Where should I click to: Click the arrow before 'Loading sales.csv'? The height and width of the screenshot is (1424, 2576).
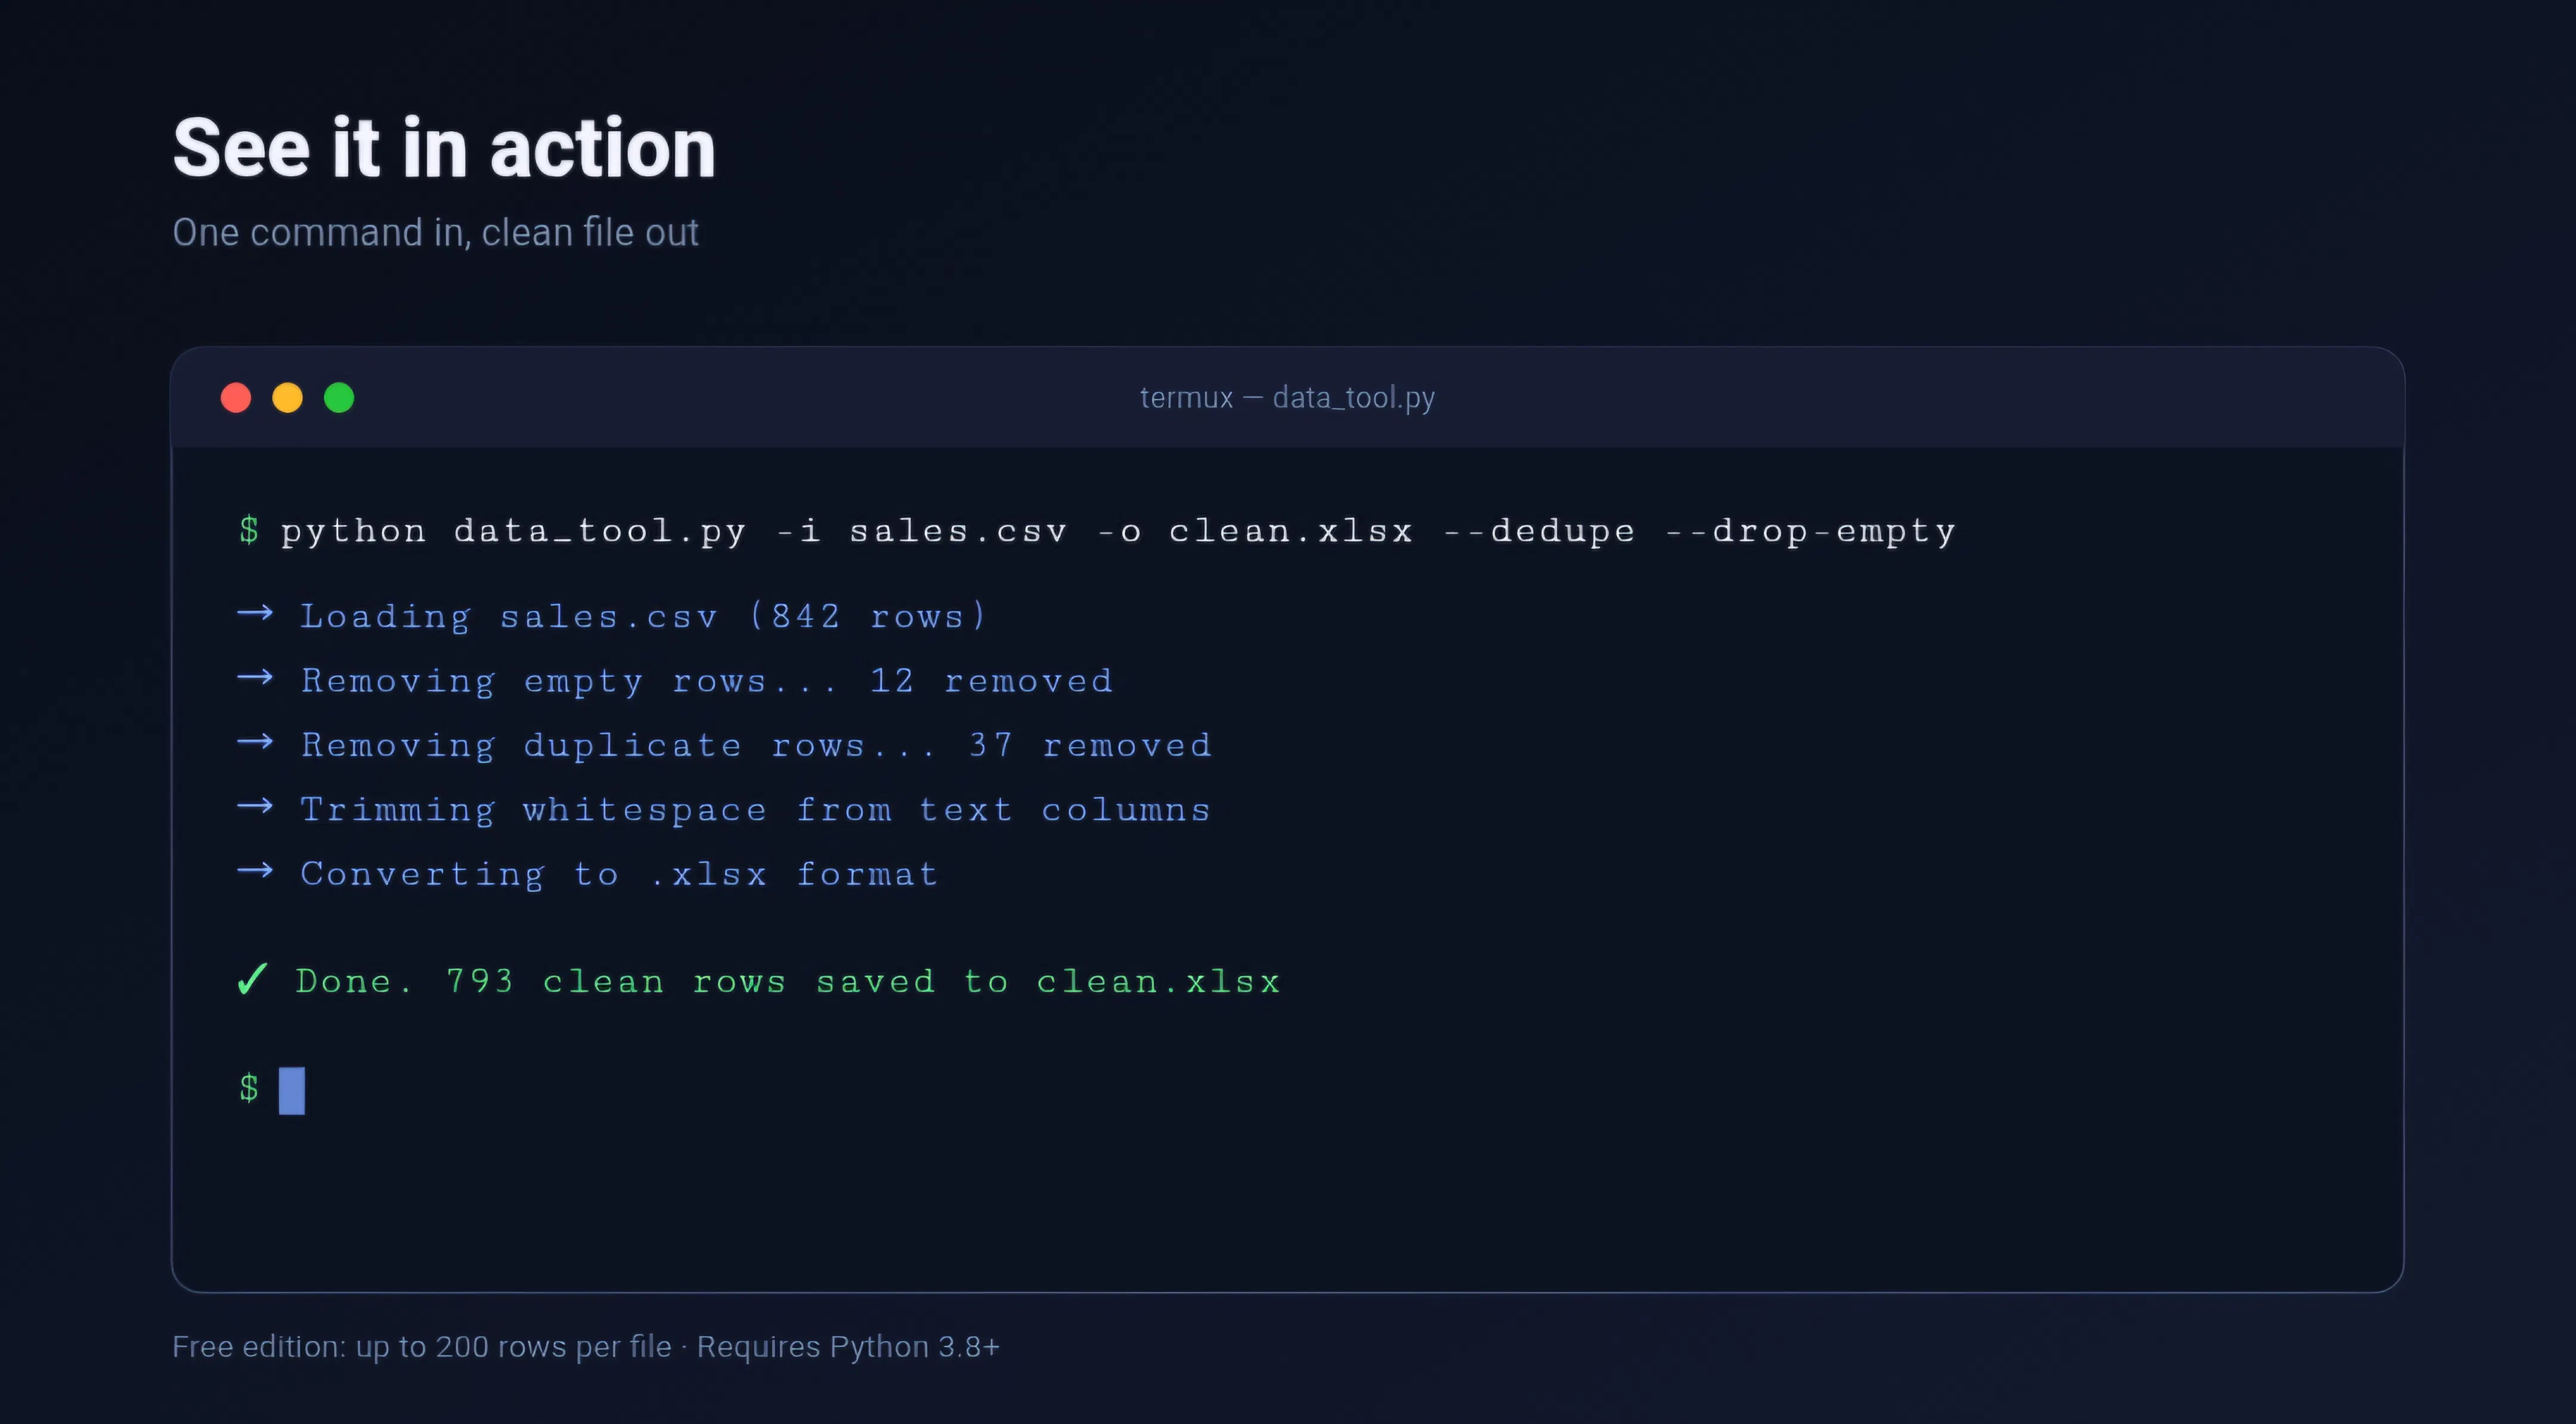[255, 612]
